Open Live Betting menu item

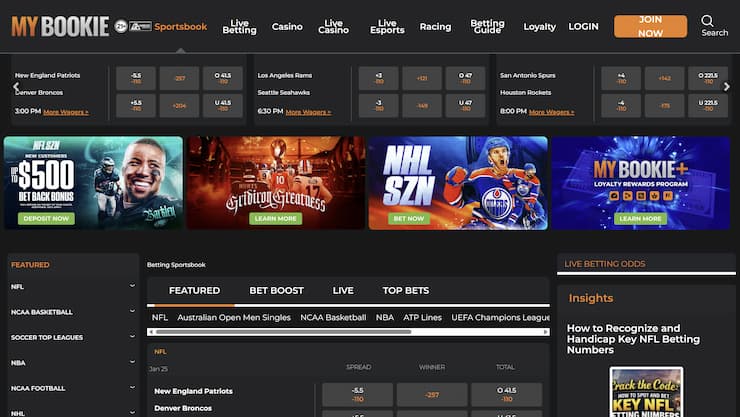pyautogui.click(x=239, y=26)
